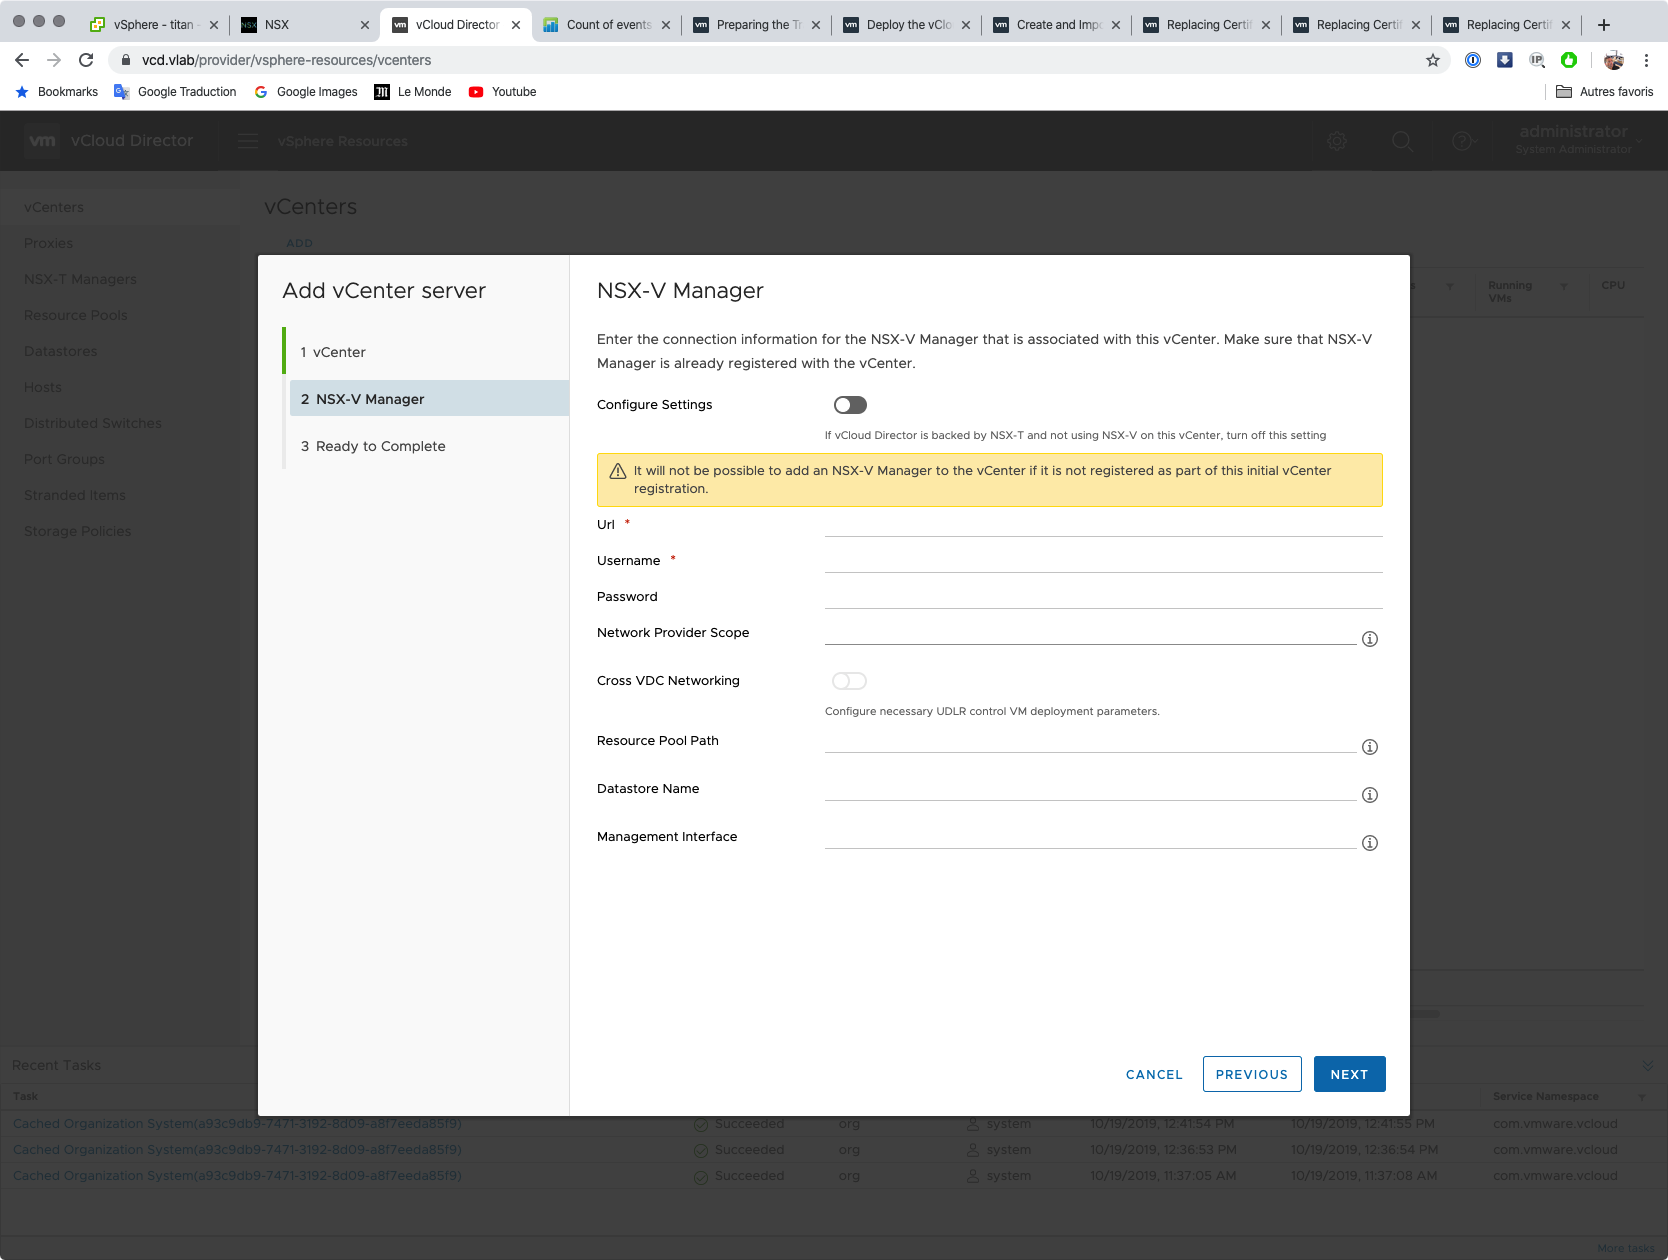Click the Network Provider Scope info icon
The width and height of the screenshot is (1668, 1260).
pyautogui.click(x=1370, y=639)
